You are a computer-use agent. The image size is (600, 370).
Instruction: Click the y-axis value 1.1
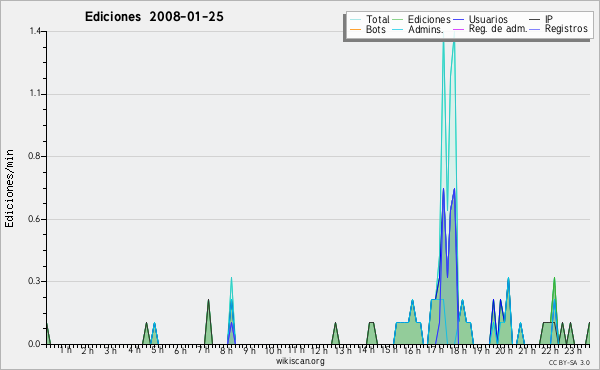(x=35, y=94)
